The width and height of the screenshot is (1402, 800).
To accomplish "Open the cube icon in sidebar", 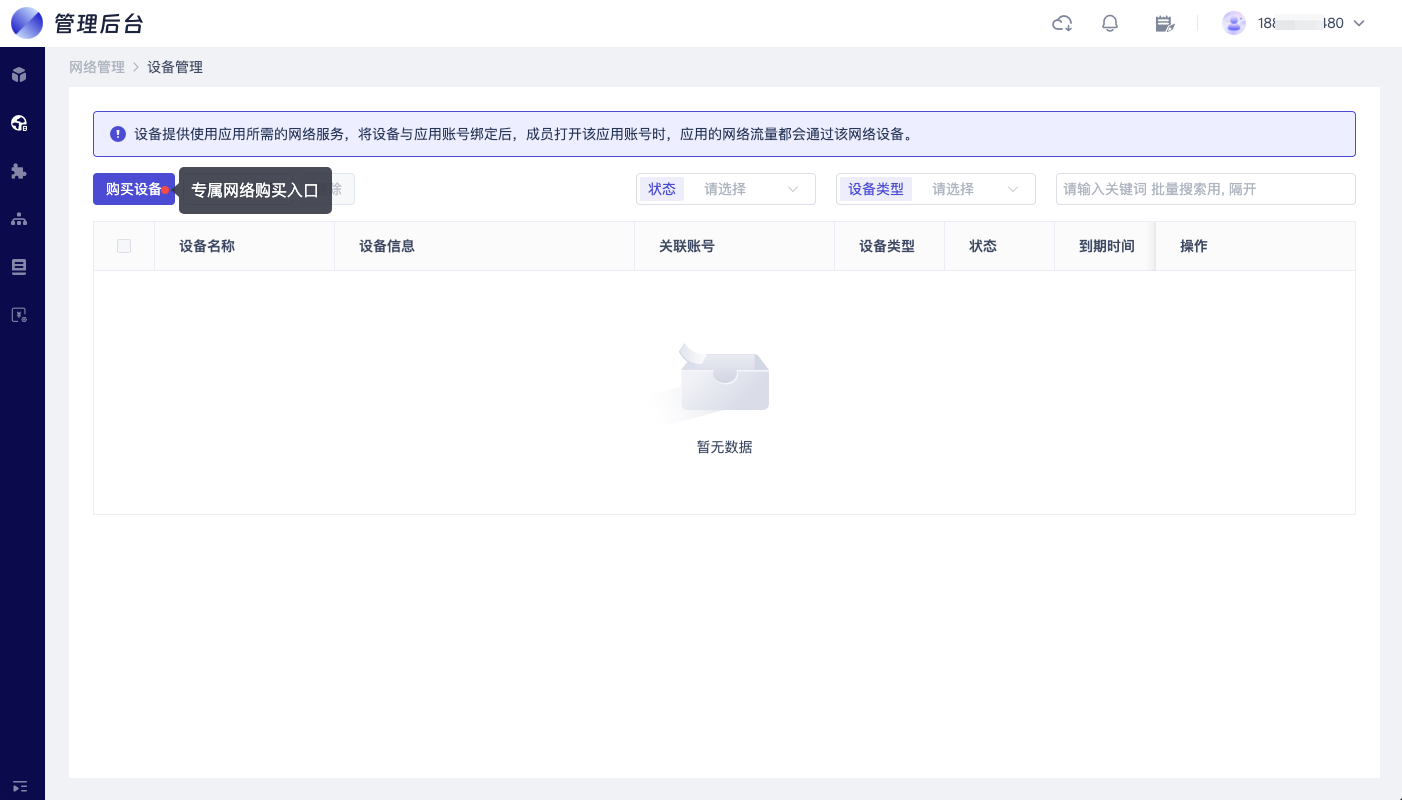I will click(x=19, y=75).
